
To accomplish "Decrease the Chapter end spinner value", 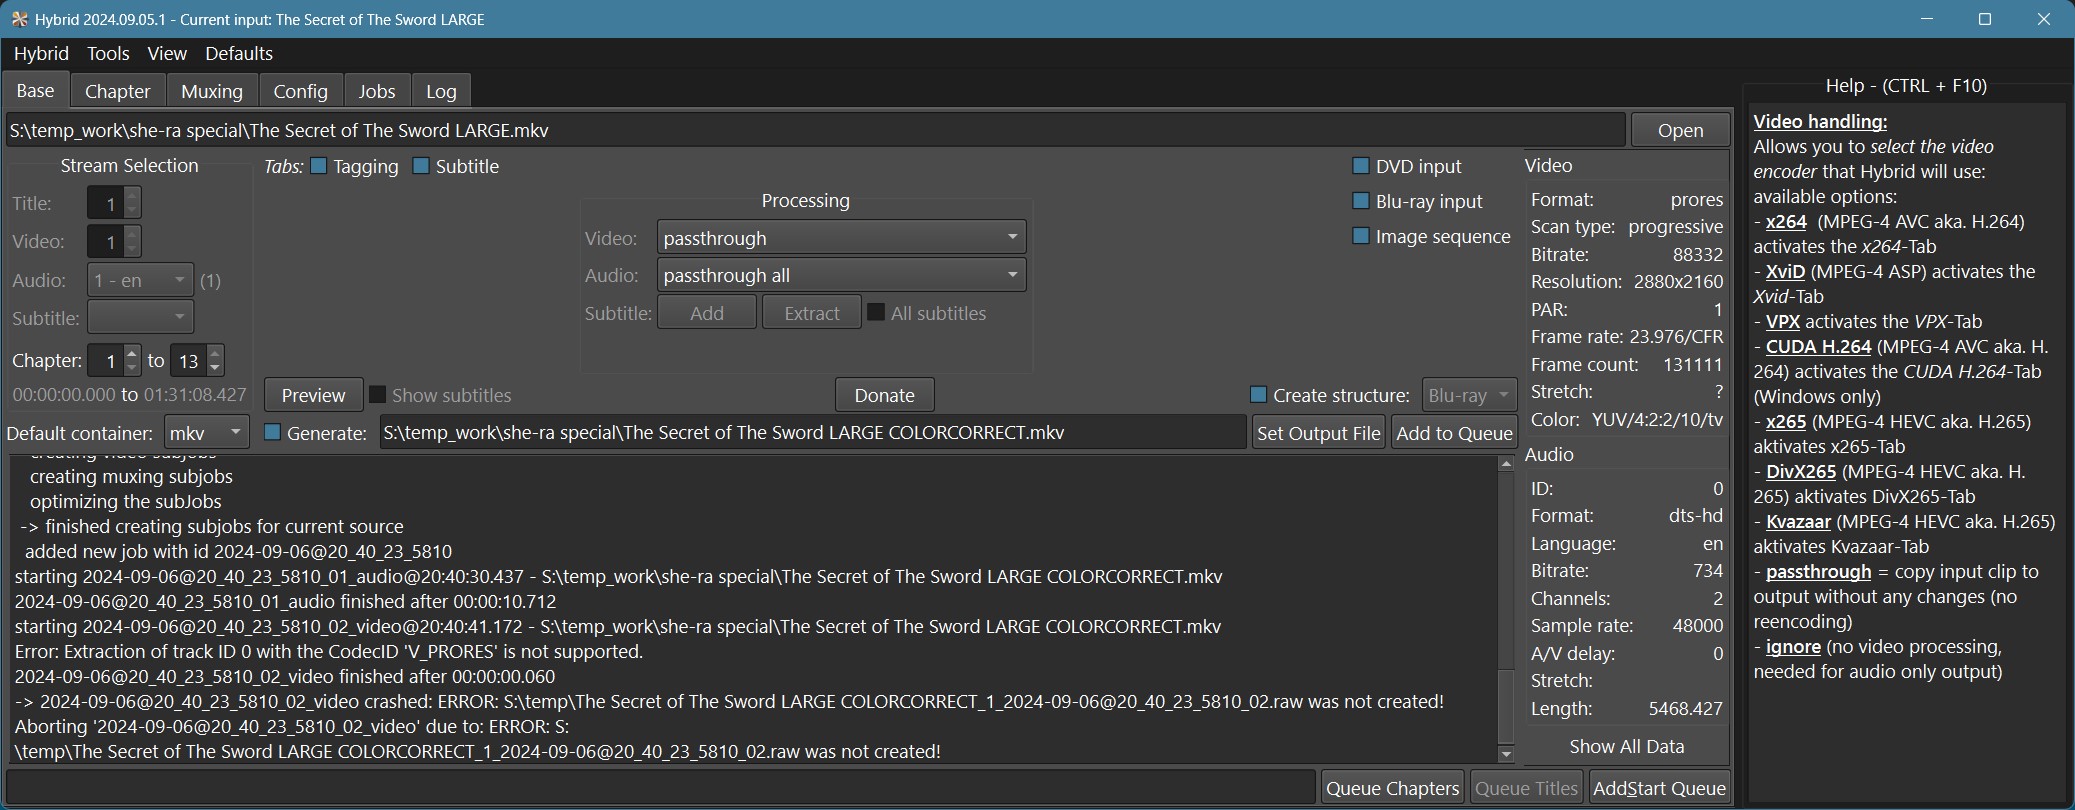I will tap(216, 367).
